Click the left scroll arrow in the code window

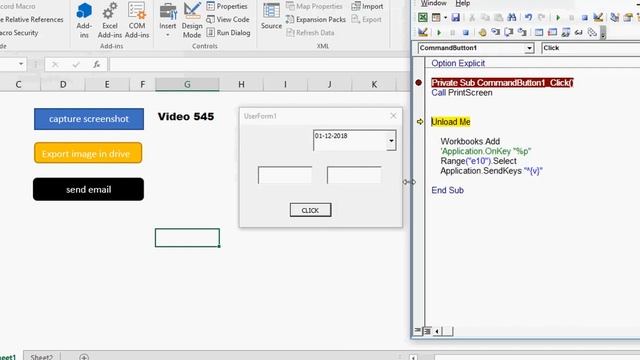(437, 331)
